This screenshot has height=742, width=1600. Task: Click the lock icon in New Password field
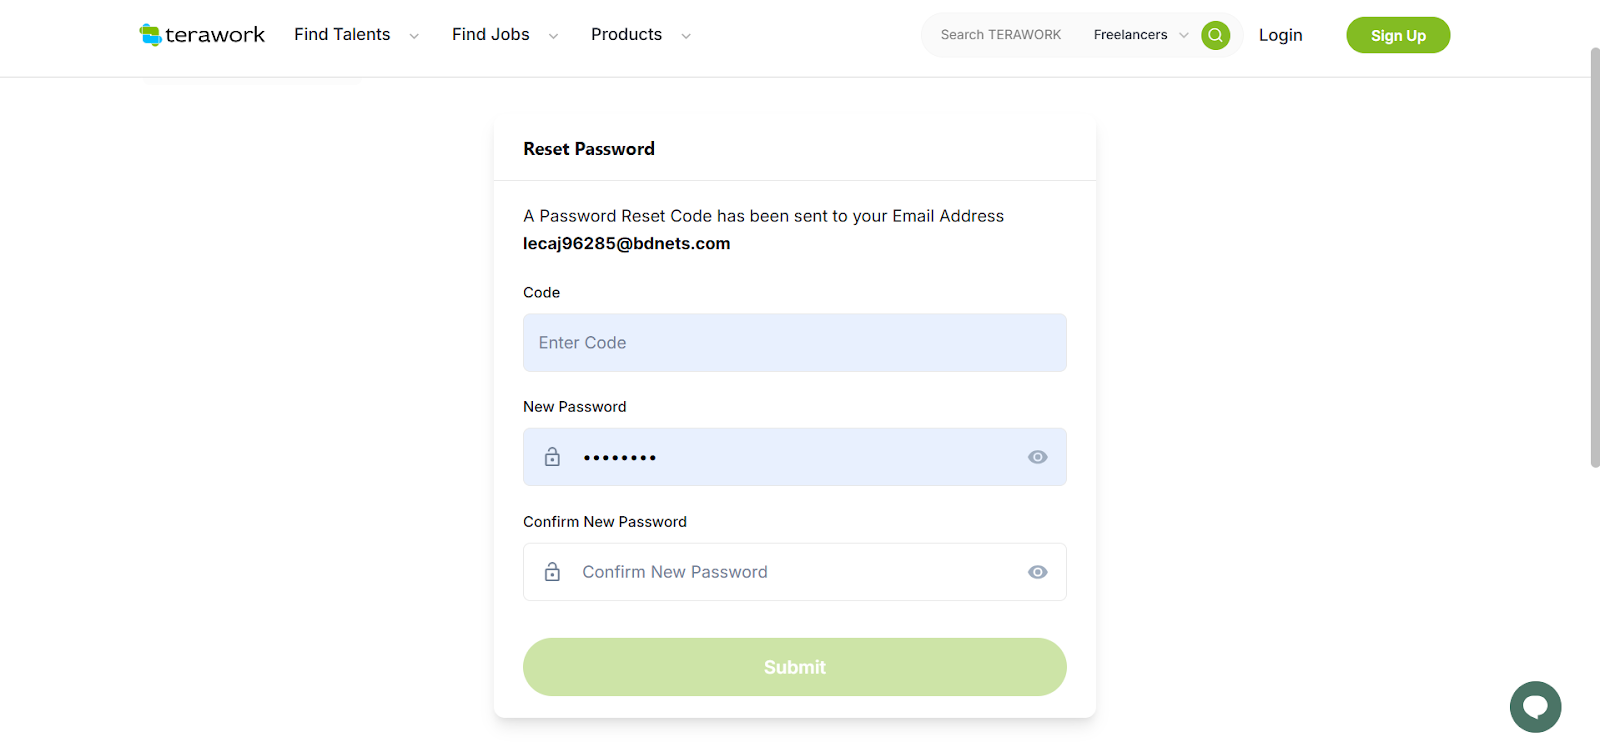[552, 457]
